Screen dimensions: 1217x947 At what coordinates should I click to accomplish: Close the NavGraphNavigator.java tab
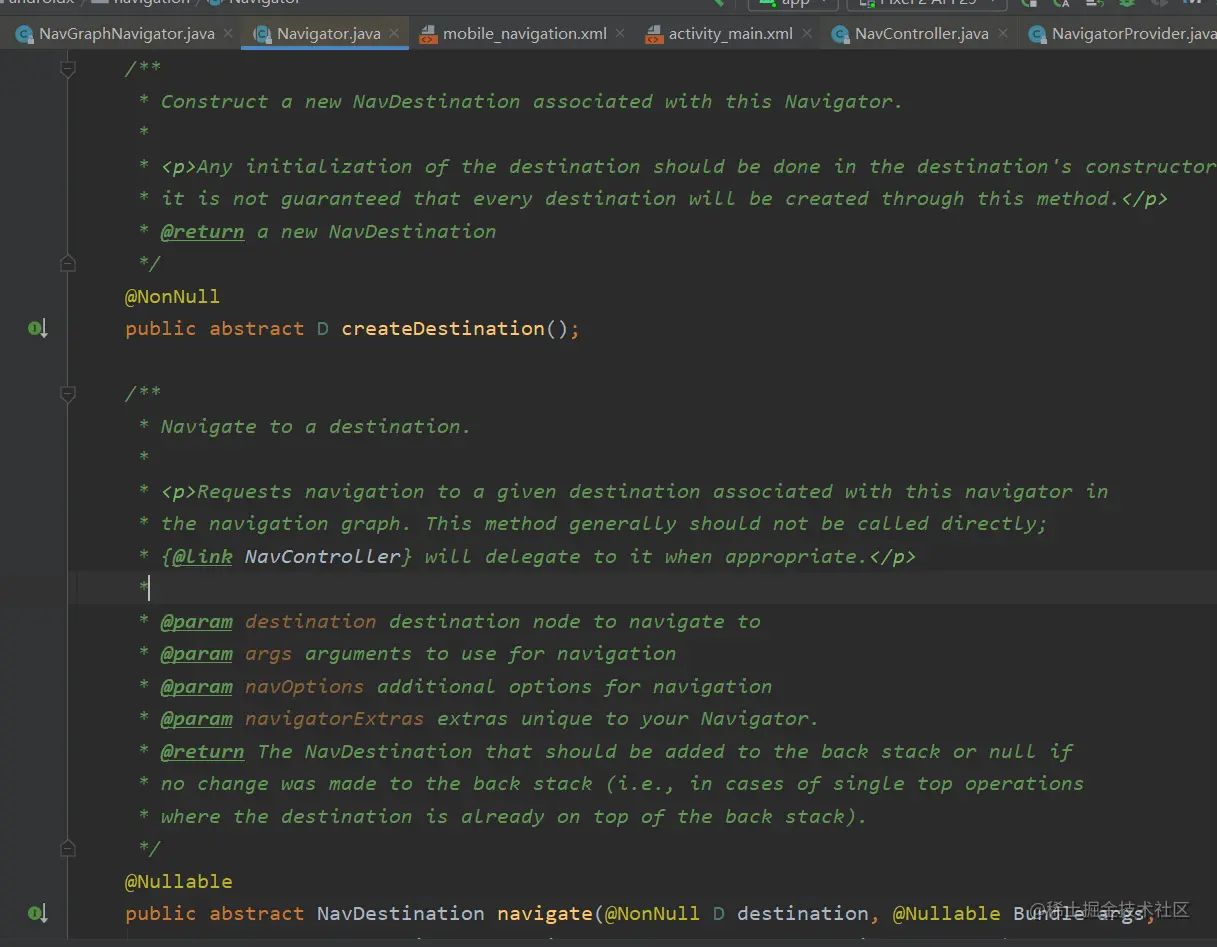tap(228, 33)
